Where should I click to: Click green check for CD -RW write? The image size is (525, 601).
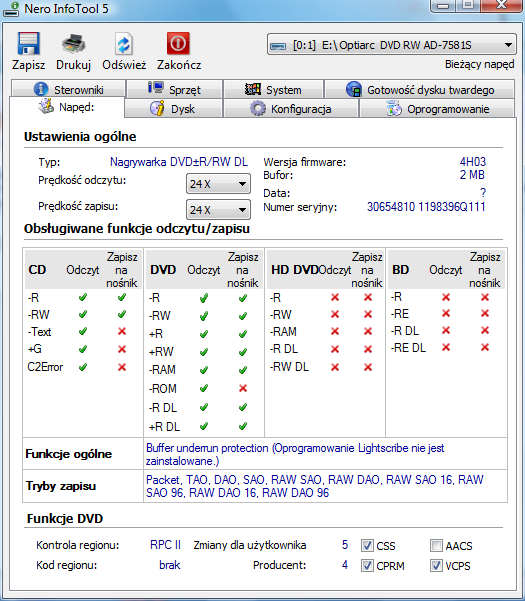point(122,314)
